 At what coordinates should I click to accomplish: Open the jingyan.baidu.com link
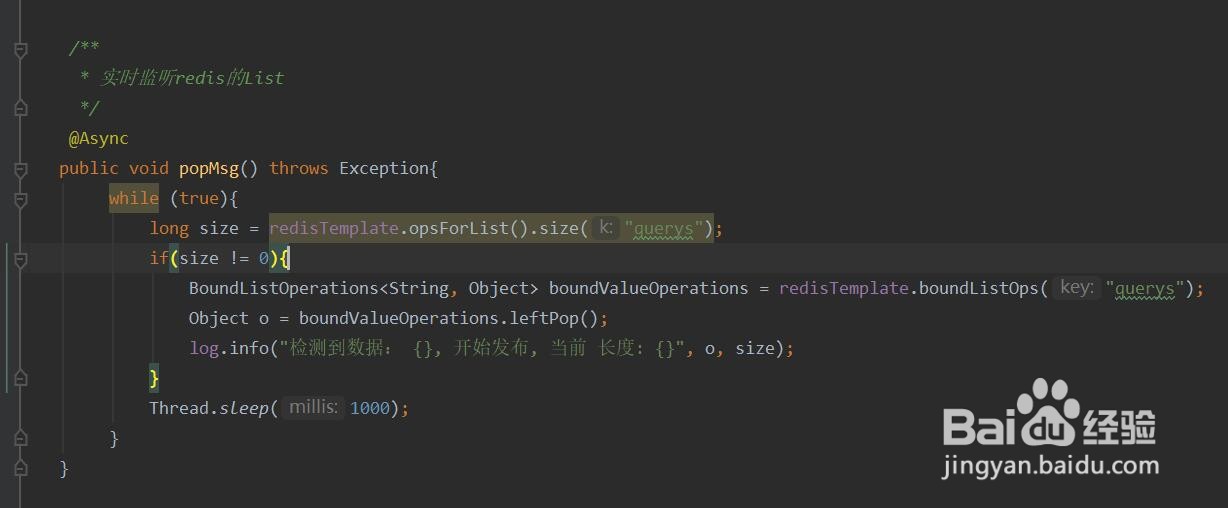(1051, 466)
